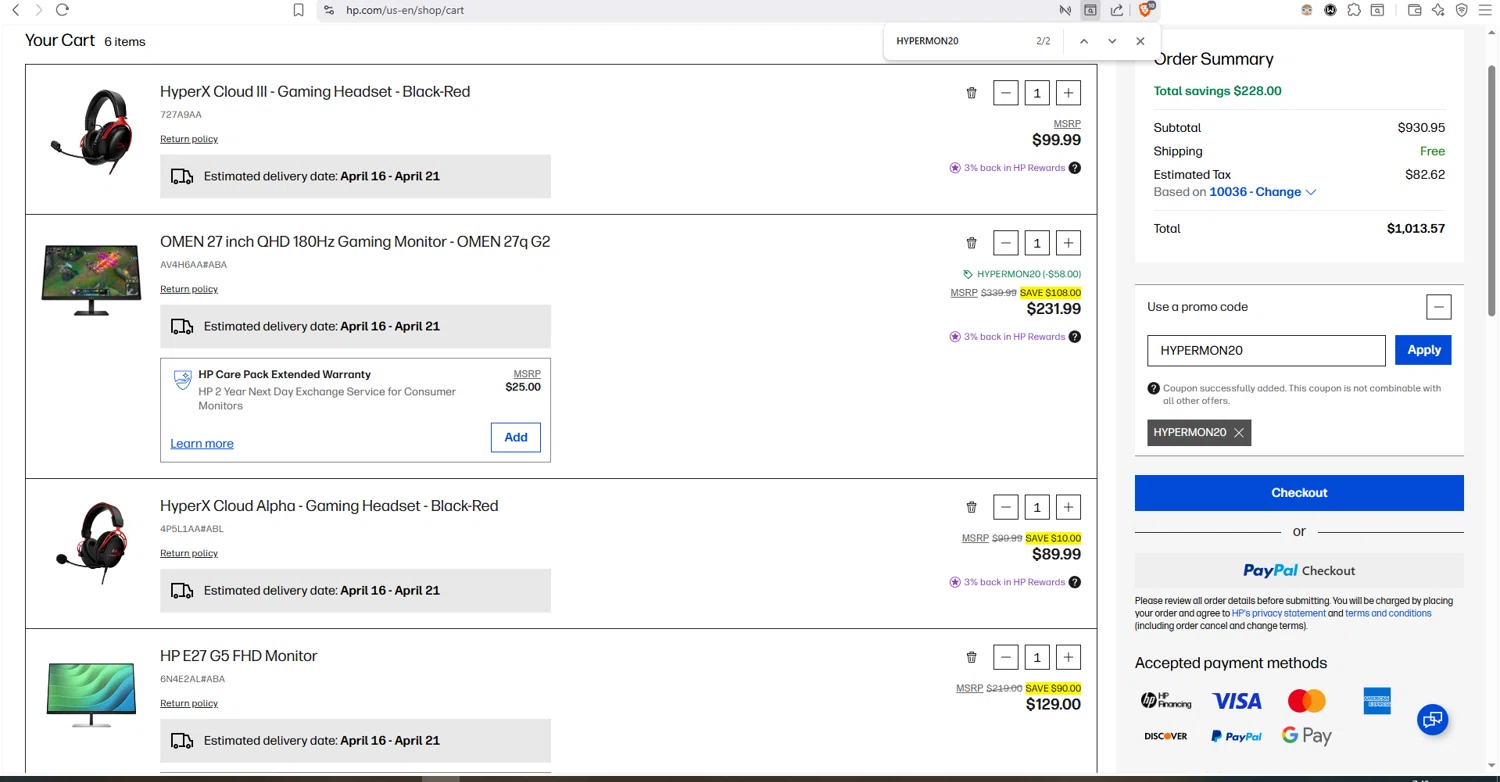The image size is (1500, 782).
Task: Click HP Rewards help icon for HyperX Cloud Alpha
Action: 1075,582
